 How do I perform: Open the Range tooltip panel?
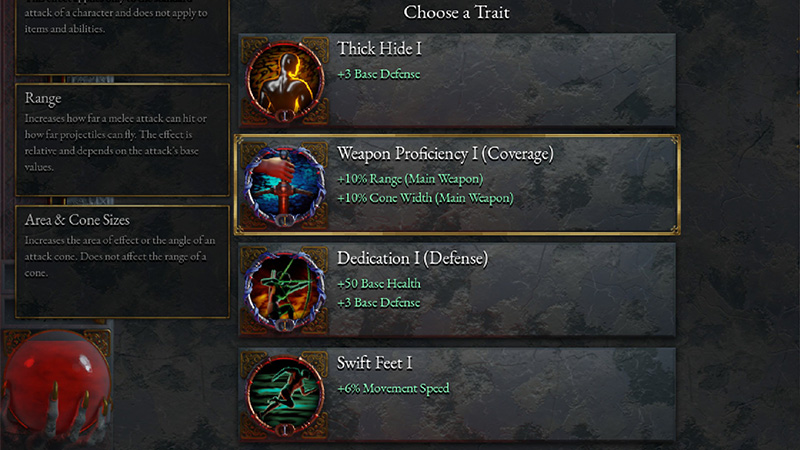(x=122, y=139)
